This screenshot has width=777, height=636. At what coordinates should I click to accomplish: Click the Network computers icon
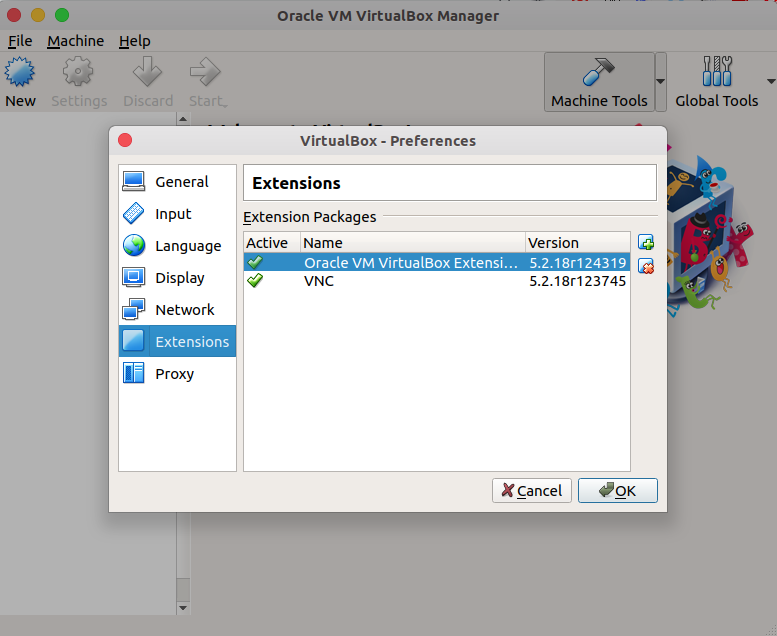[x=133, y=309]
